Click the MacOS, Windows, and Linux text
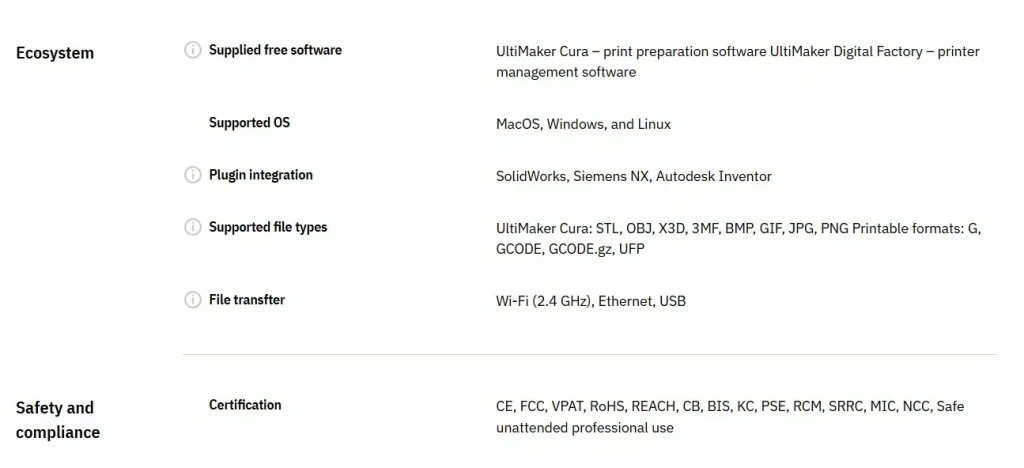Image resolution: width=1024 pixels, height=468 pixels. click(x=583, y=124)
